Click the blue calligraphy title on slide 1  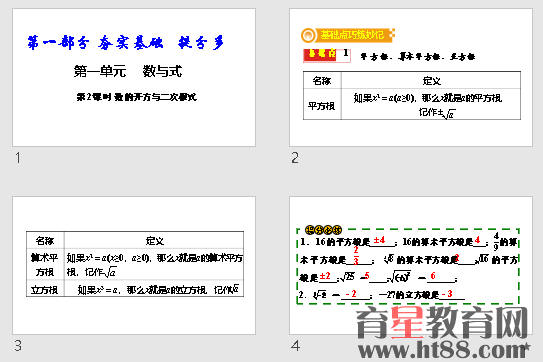click(126, 43)
